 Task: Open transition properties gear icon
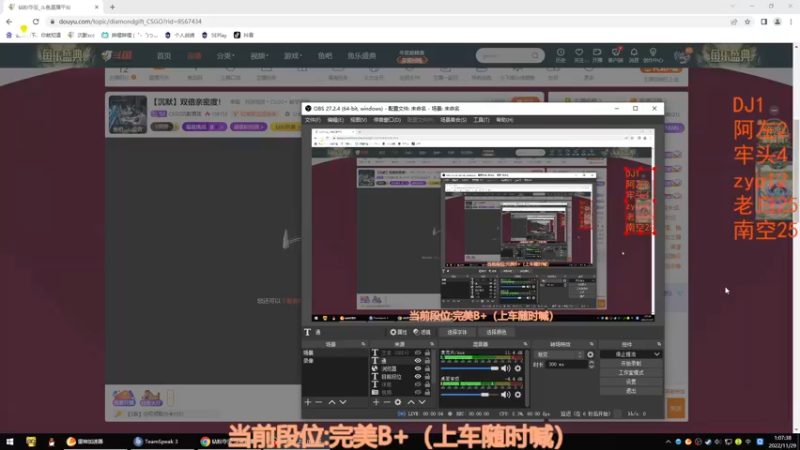(590, 355)
